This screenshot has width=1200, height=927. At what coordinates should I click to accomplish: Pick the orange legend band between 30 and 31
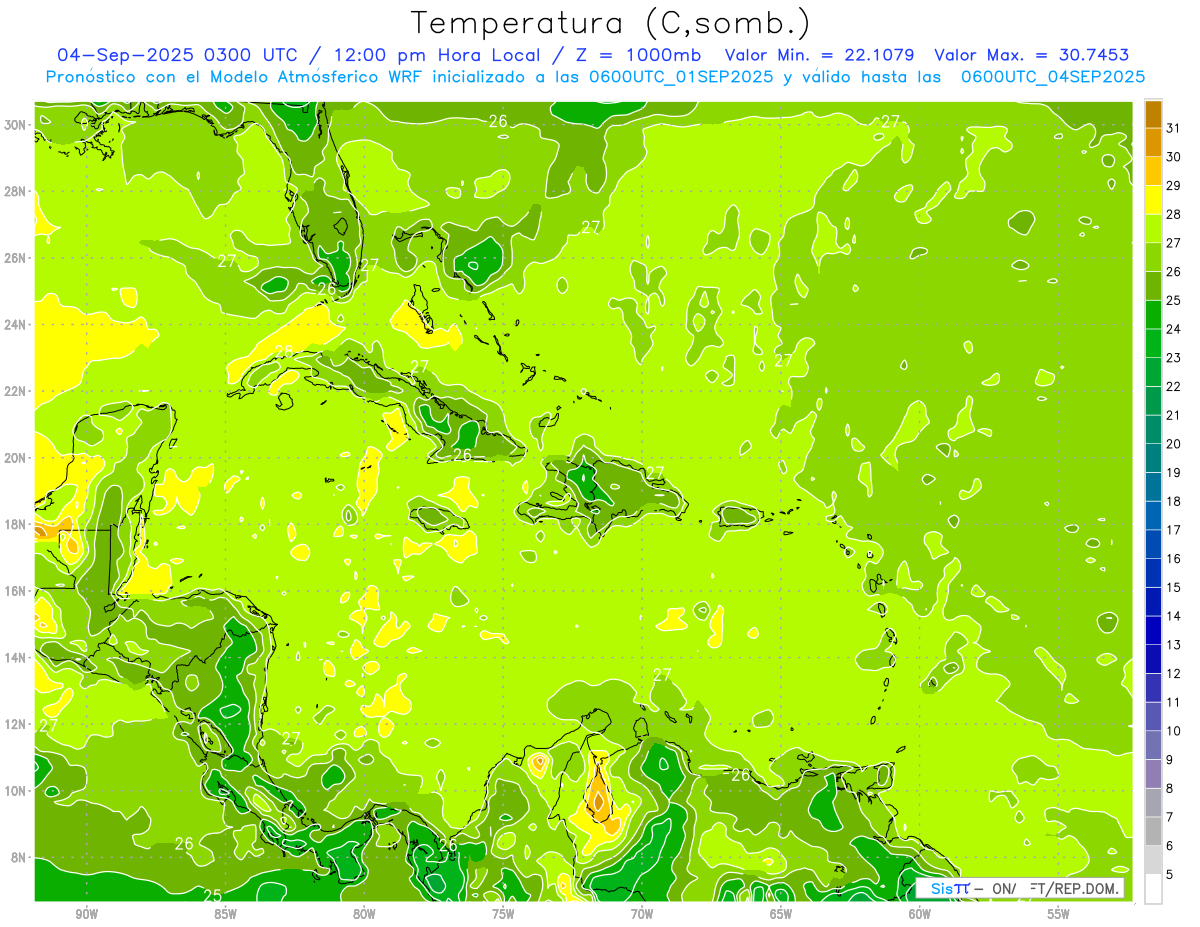1153,141
